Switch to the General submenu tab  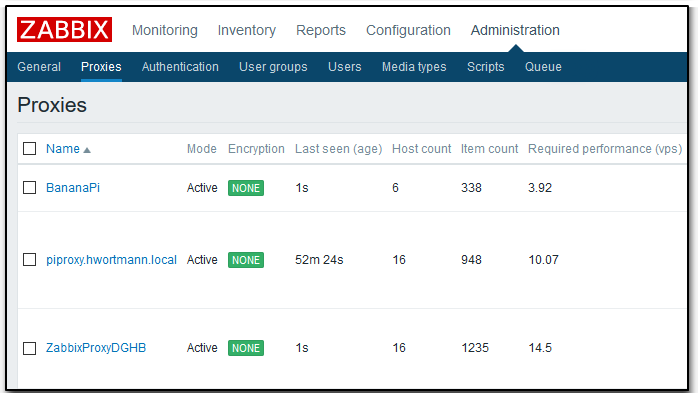click(x=39, y=67)
